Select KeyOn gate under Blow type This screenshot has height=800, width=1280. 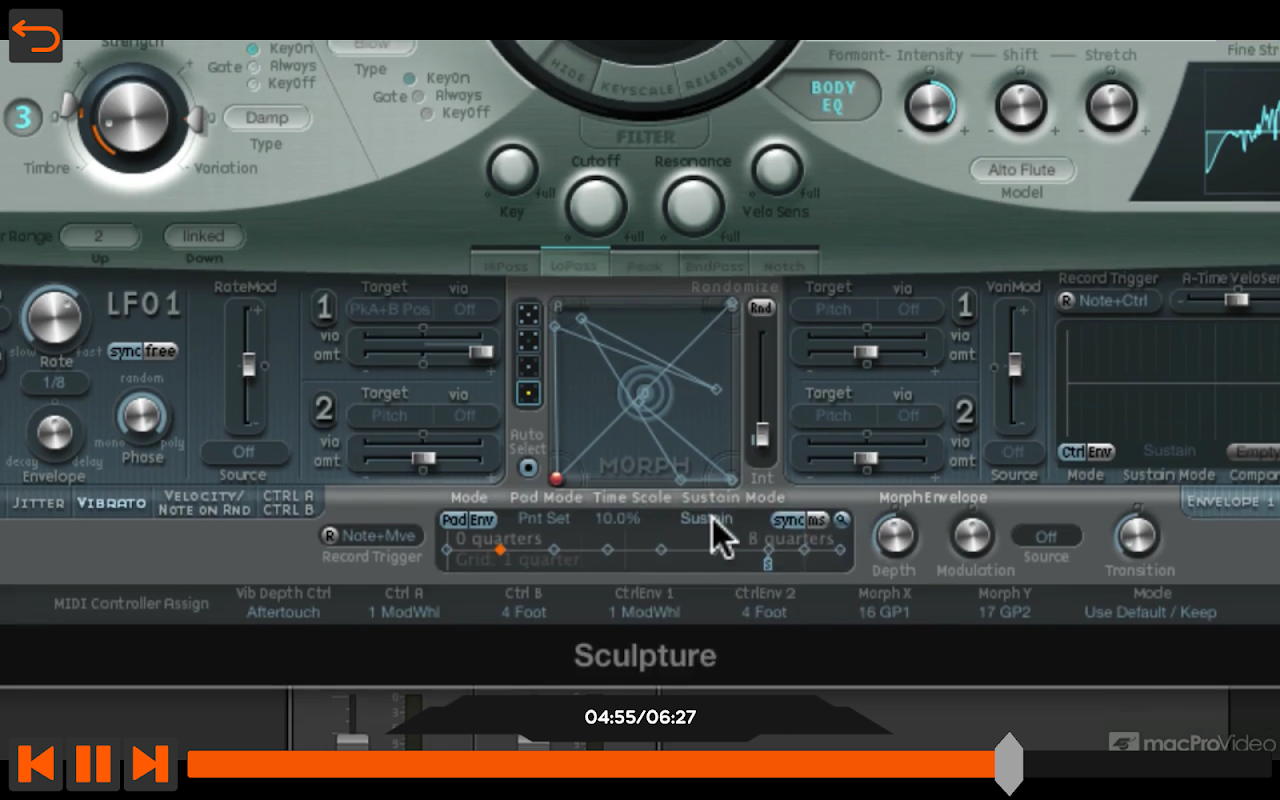click(x=410, y=78)
